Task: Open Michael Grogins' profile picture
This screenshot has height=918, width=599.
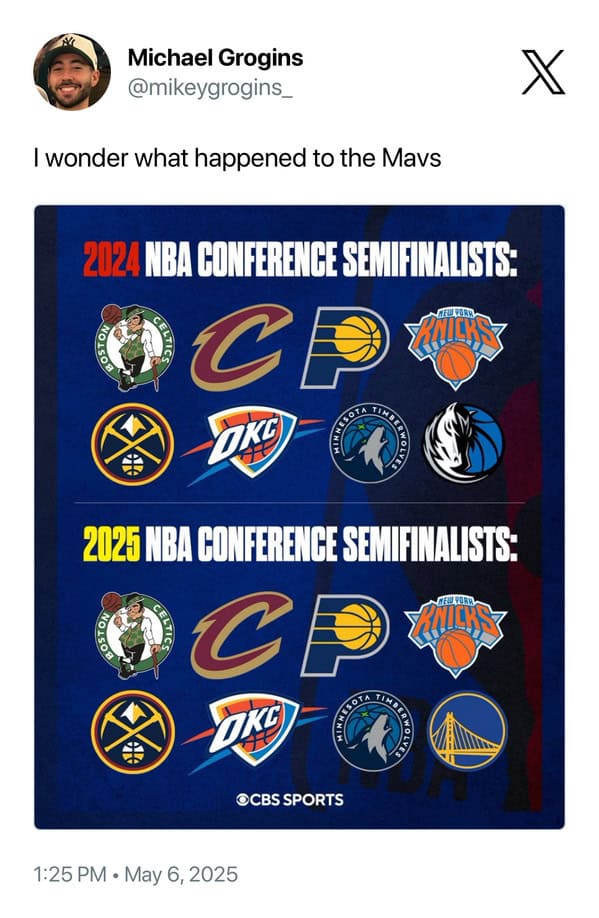Action: click(71, 71)
